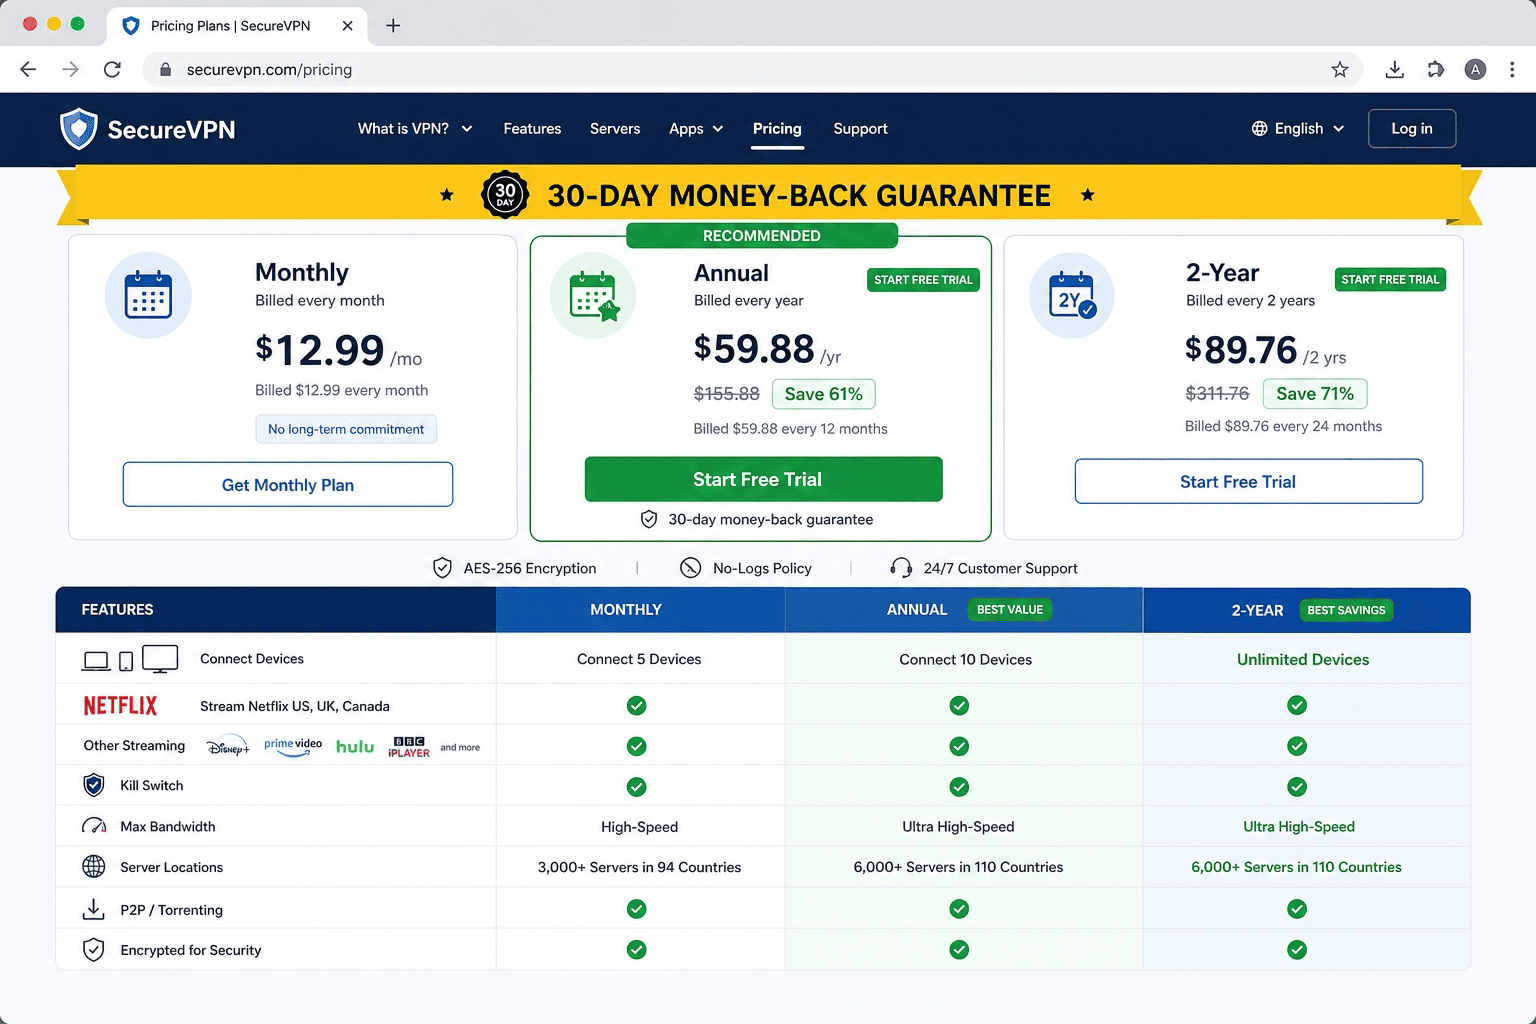Click the Server Locations globe icon
This screenshot has width=1536, height=1024.
94,867
